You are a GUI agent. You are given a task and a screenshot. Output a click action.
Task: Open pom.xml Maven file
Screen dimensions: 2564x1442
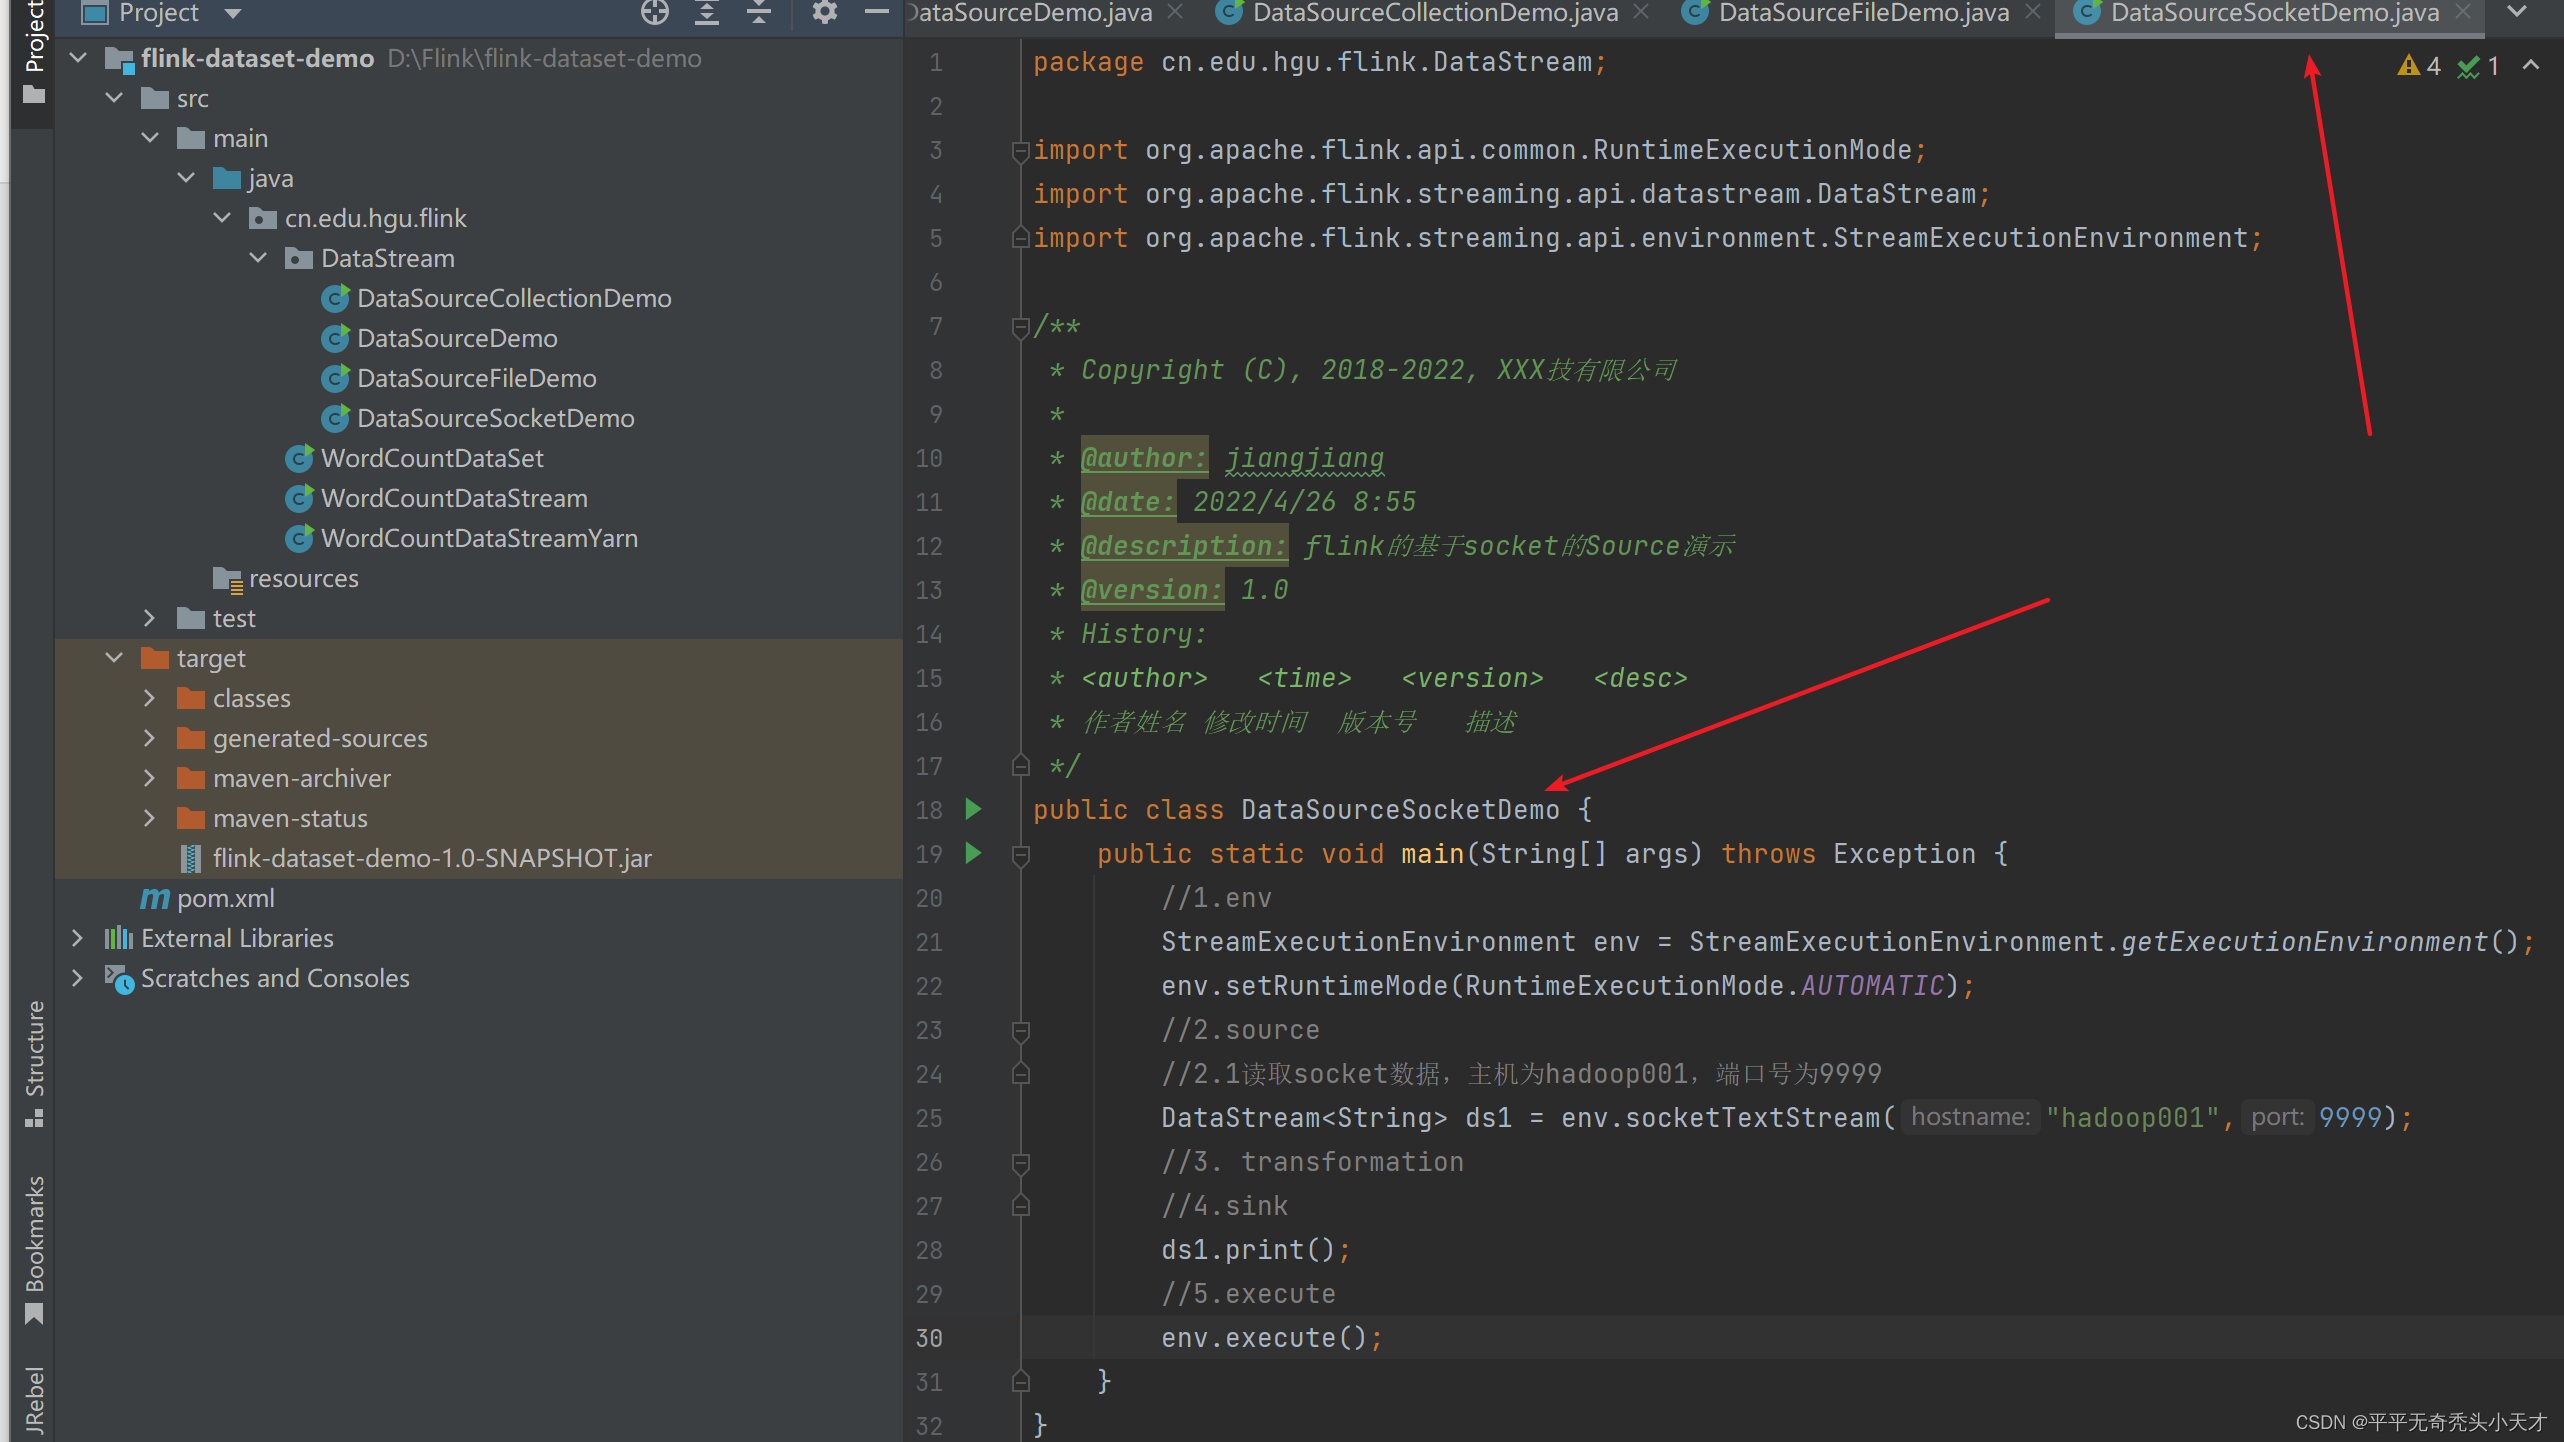[225, 898]
